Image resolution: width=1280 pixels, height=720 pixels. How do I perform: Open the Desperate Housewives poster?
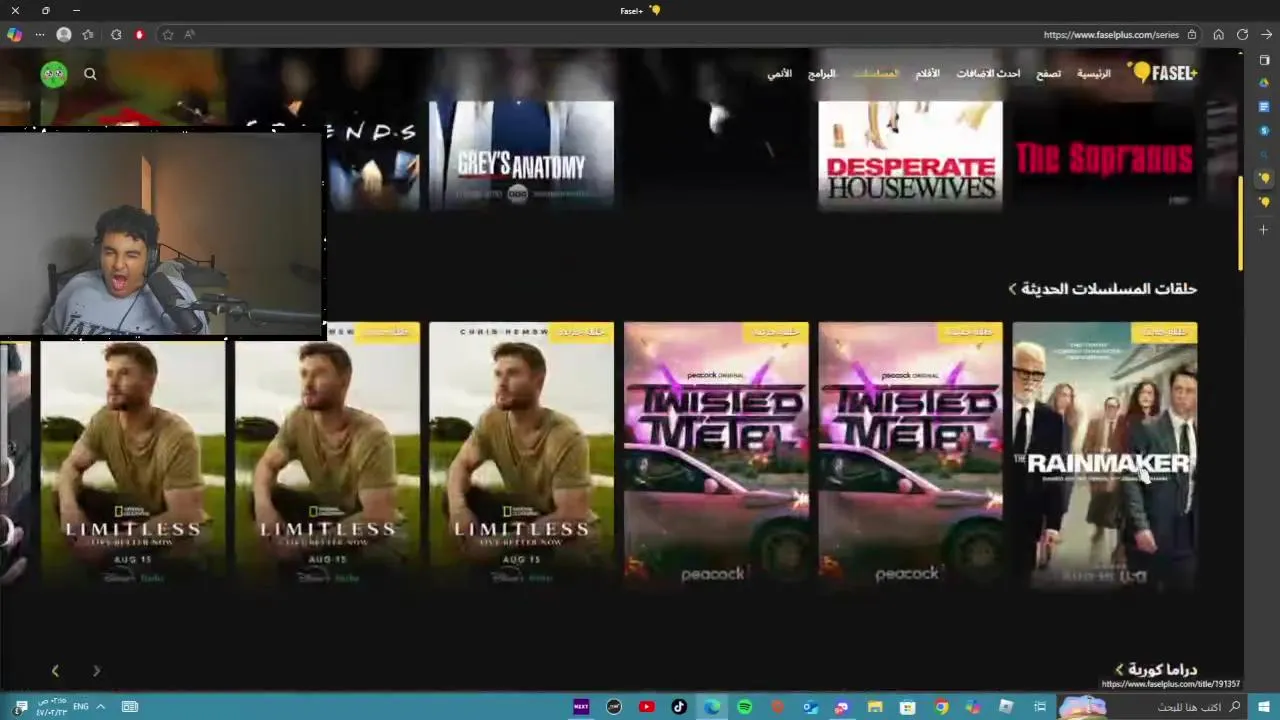(x=910, y=155)
